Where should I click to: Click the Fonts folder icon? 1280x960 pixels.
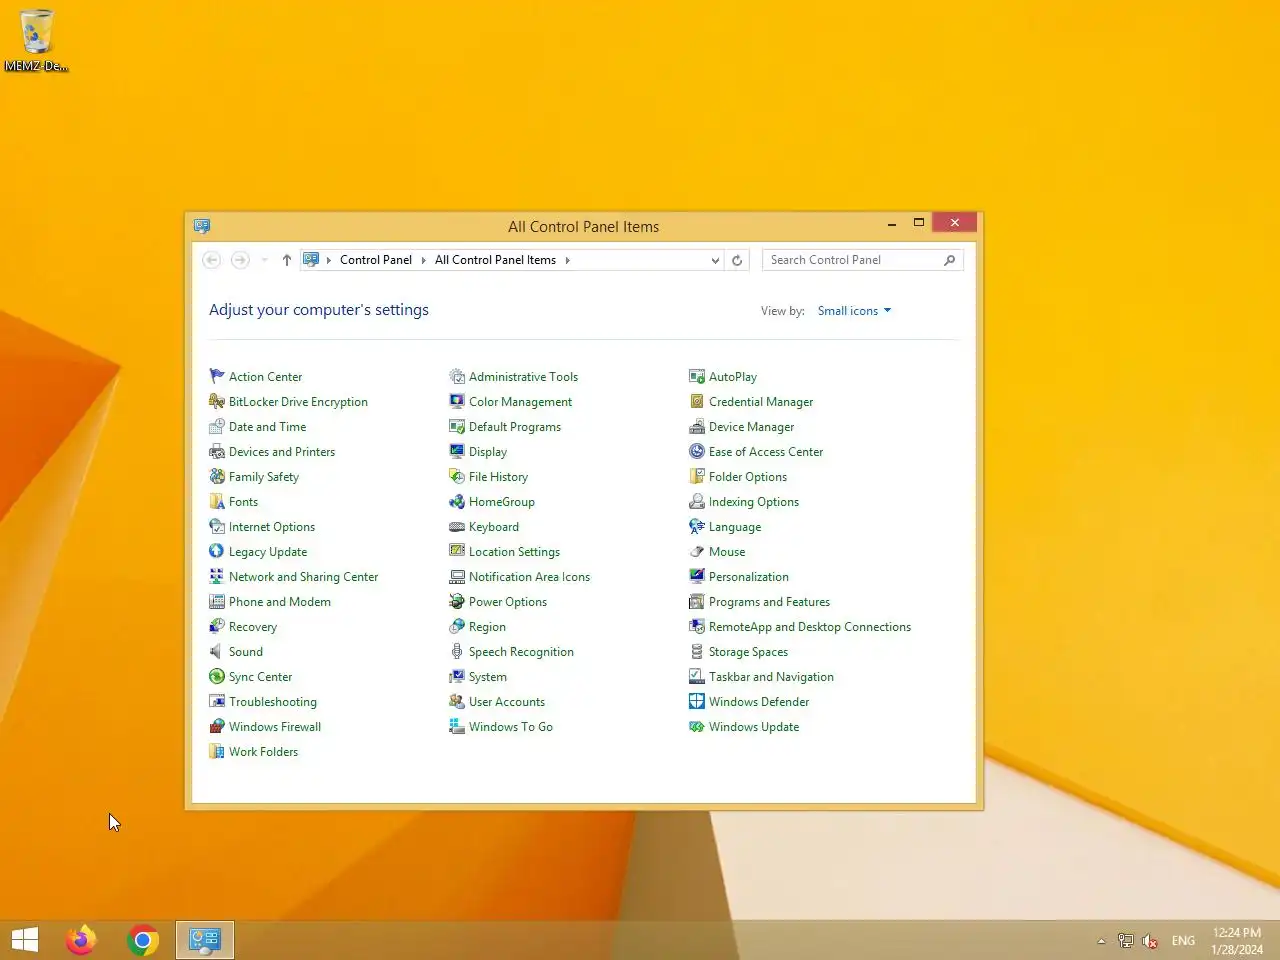(x=217, y=501)
